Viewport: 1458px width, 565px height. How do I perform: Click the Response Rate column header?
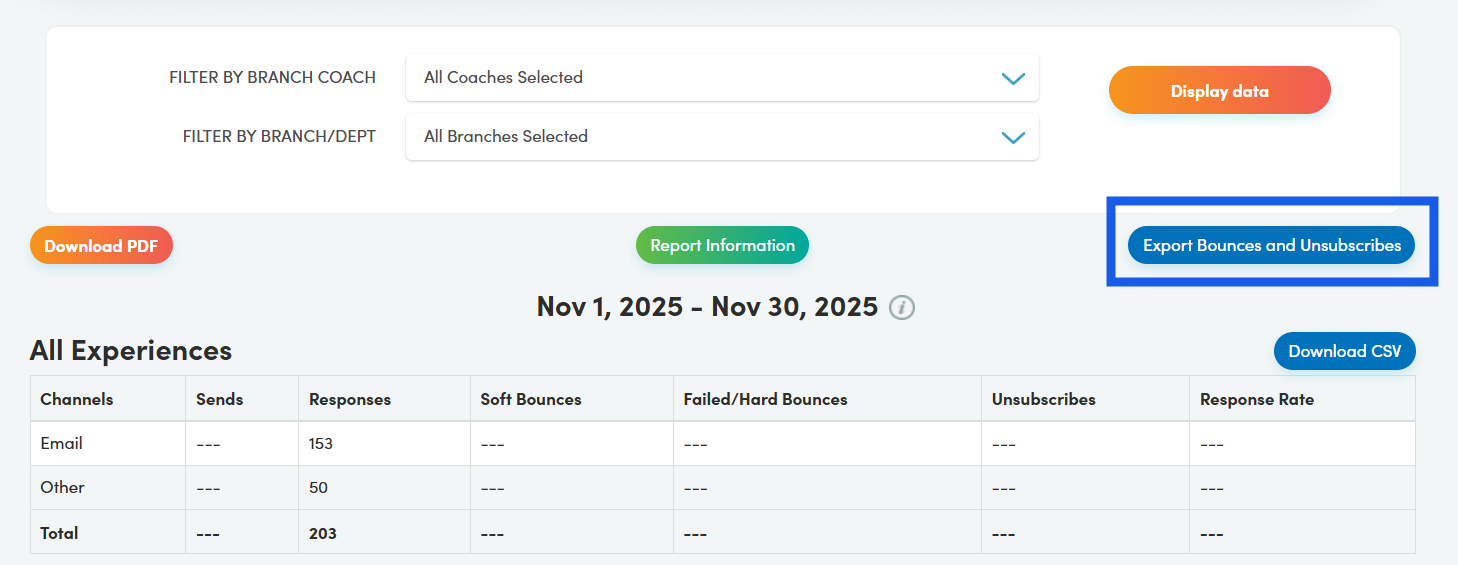pyautogui.click(x=1257, y=399)
